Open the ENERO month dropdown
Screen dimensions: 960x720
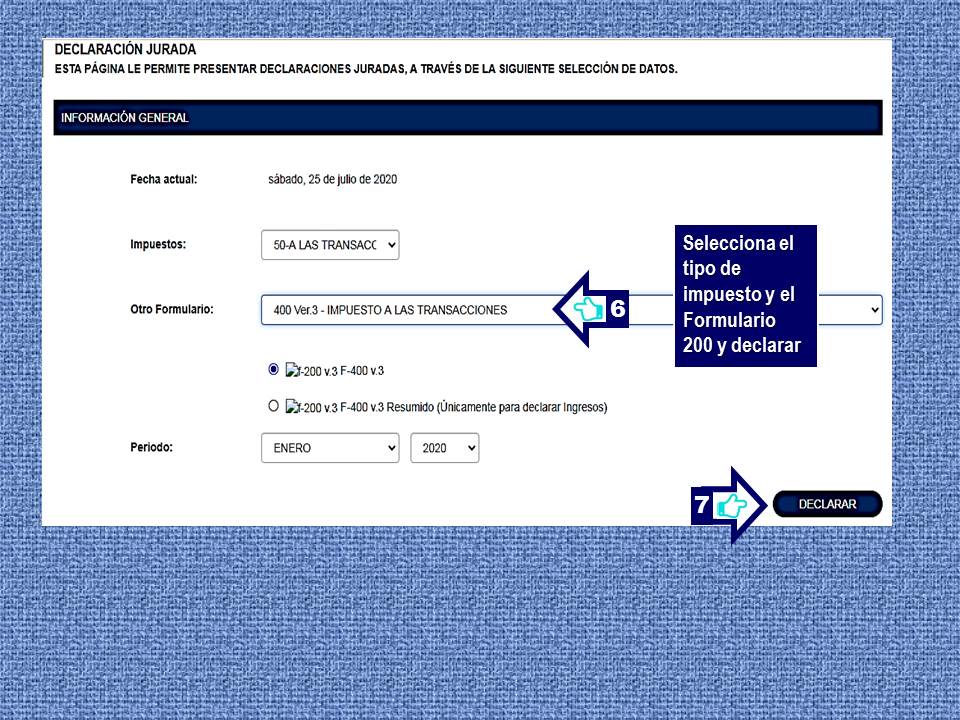tap(330, 448)
